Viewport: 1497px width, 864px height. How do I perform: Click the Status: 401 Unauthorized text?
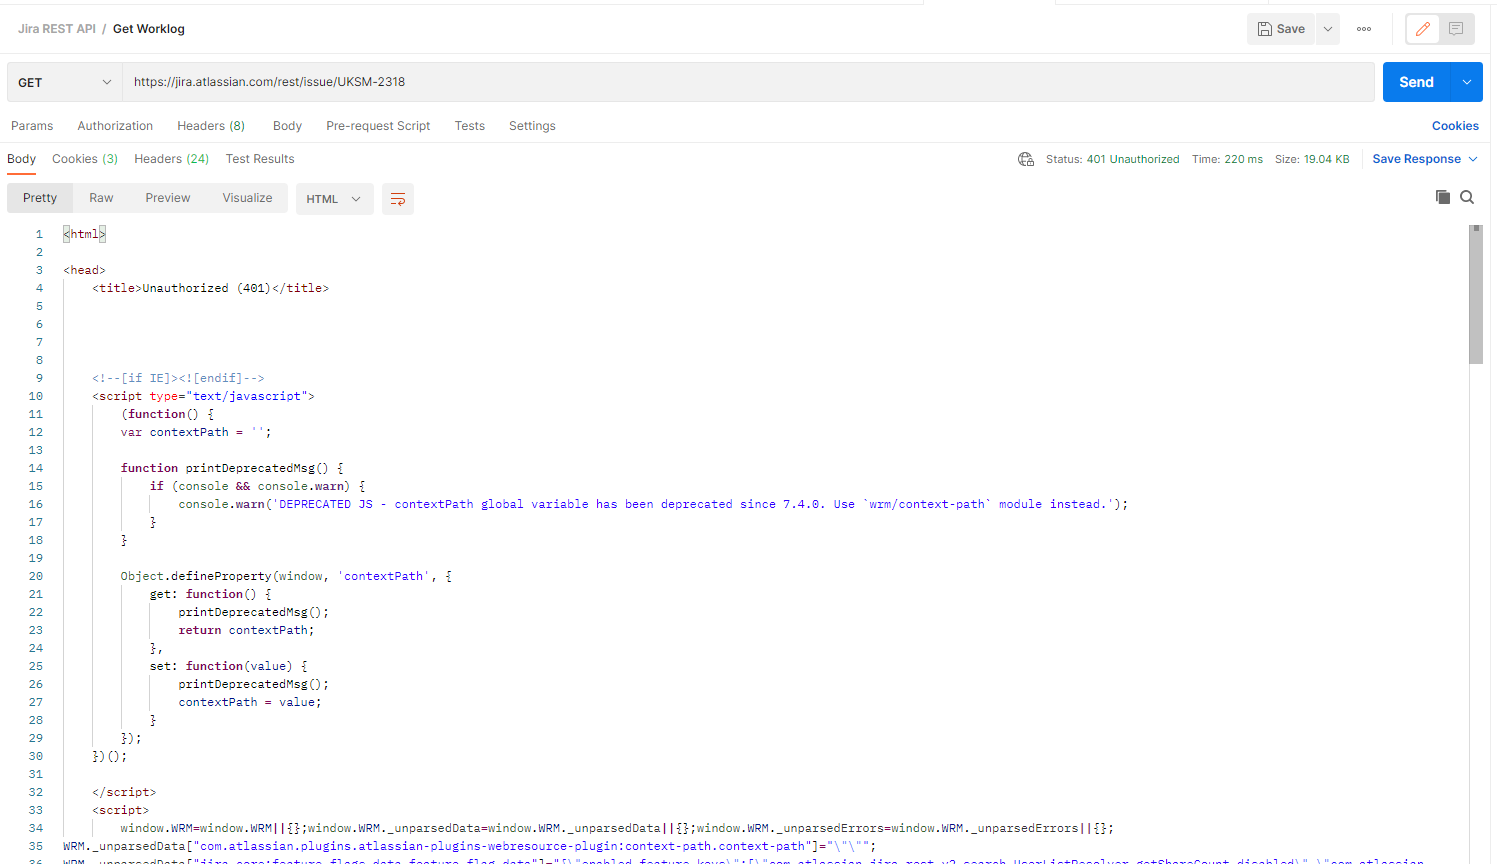pos(1113,159)
